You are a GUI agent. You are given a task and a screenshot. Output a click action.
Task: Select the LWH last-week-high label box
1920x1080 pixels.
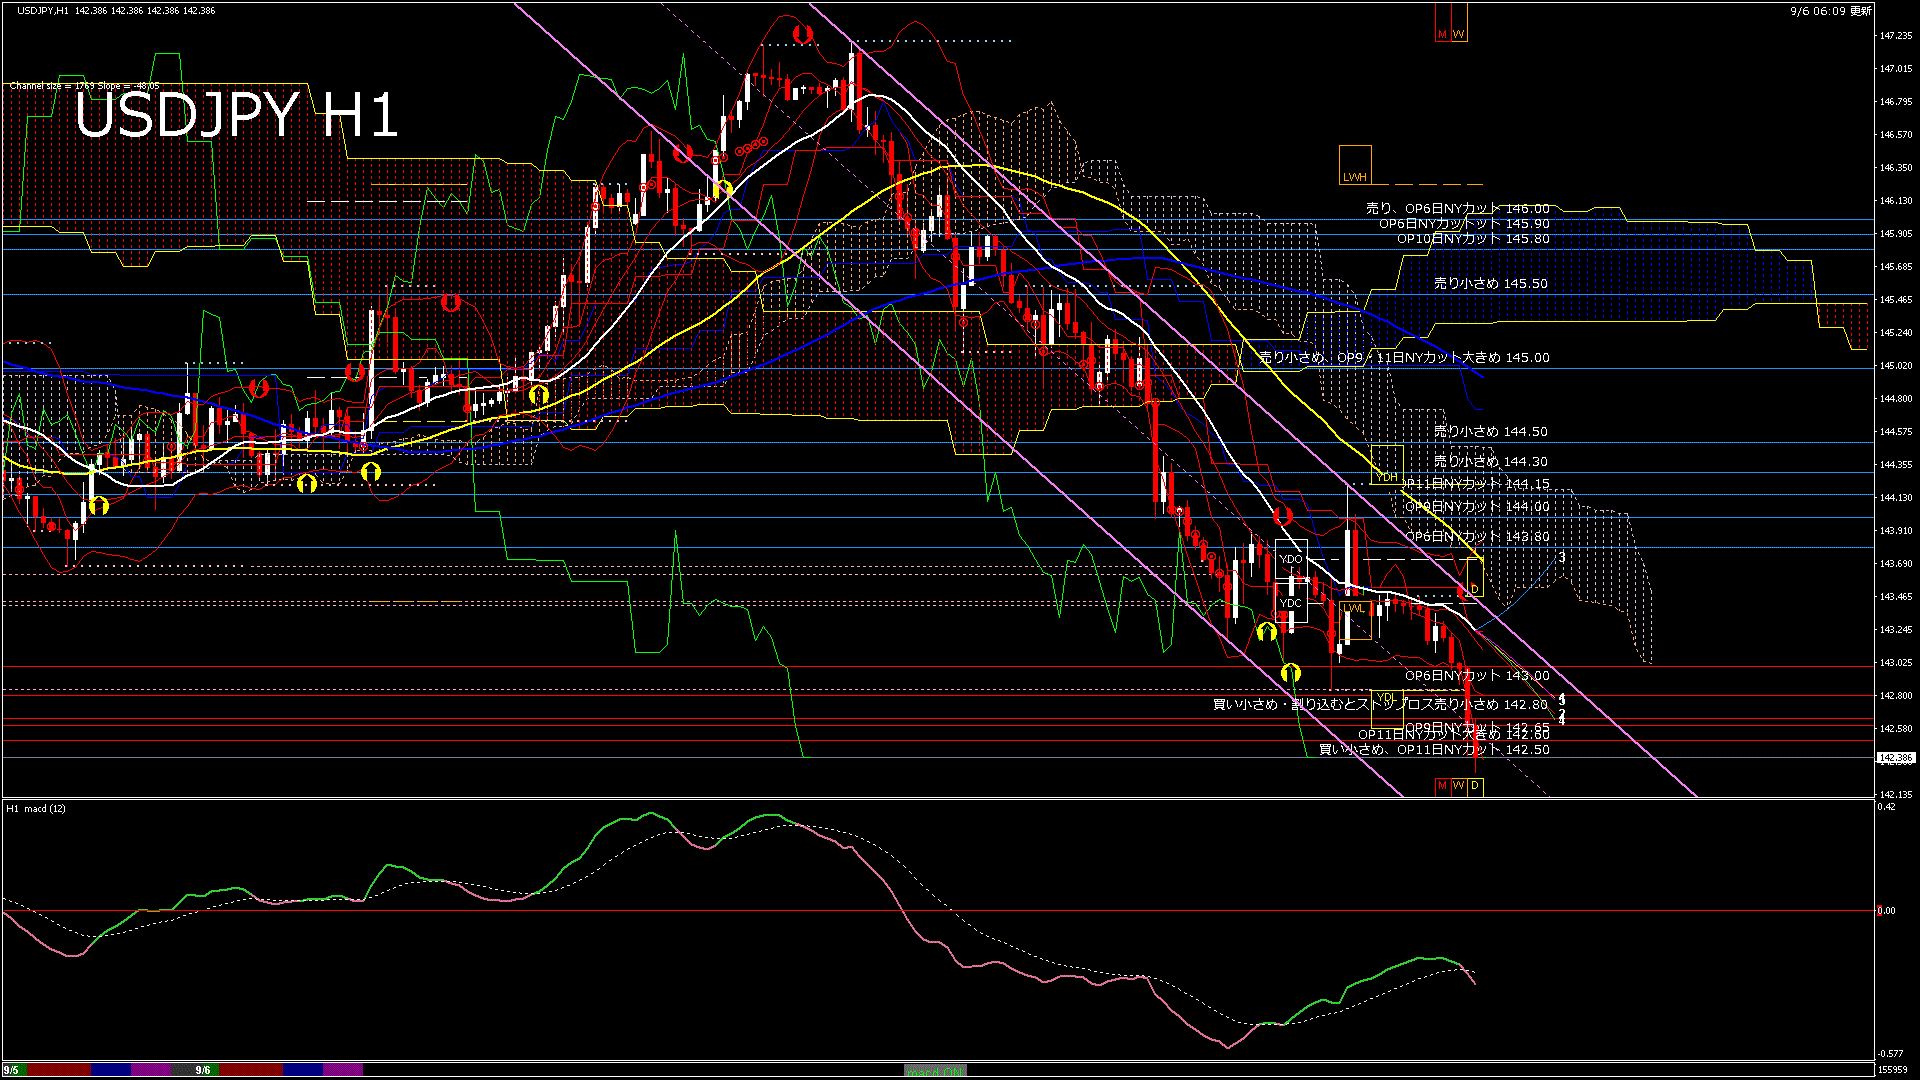coord(1355,165)
